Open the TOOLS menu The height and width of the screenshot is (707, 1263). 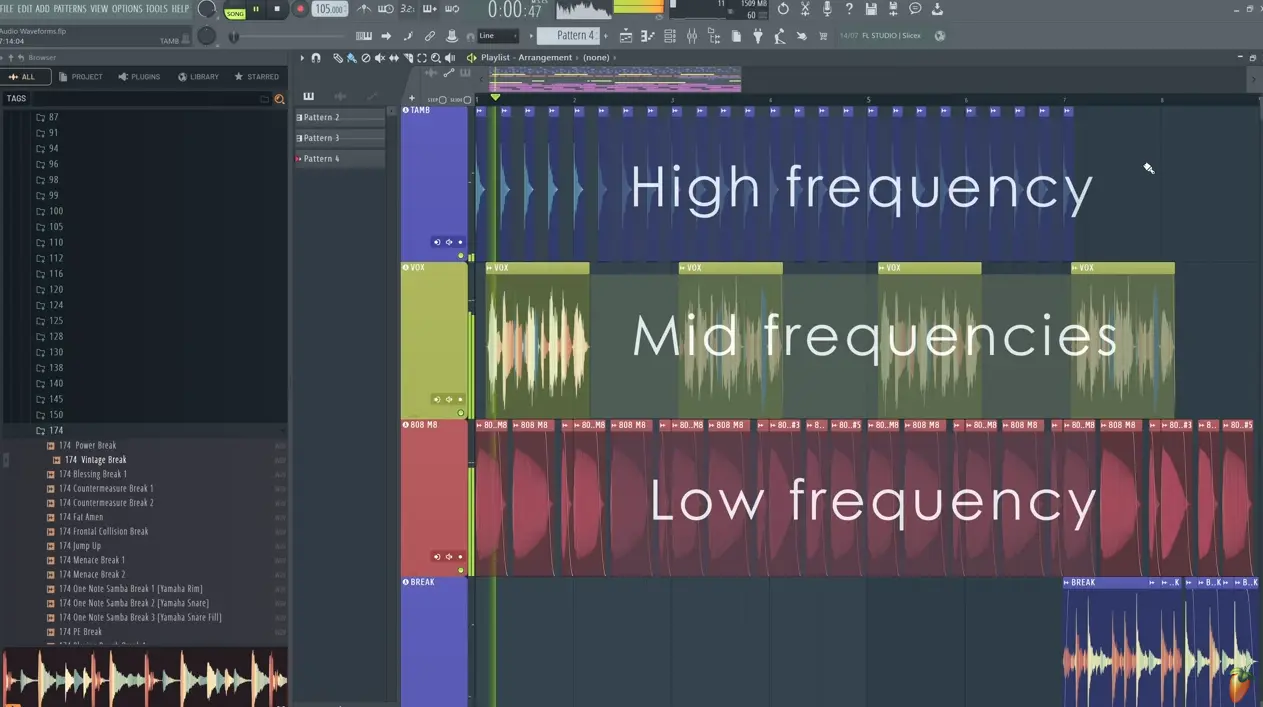(157, 8)
